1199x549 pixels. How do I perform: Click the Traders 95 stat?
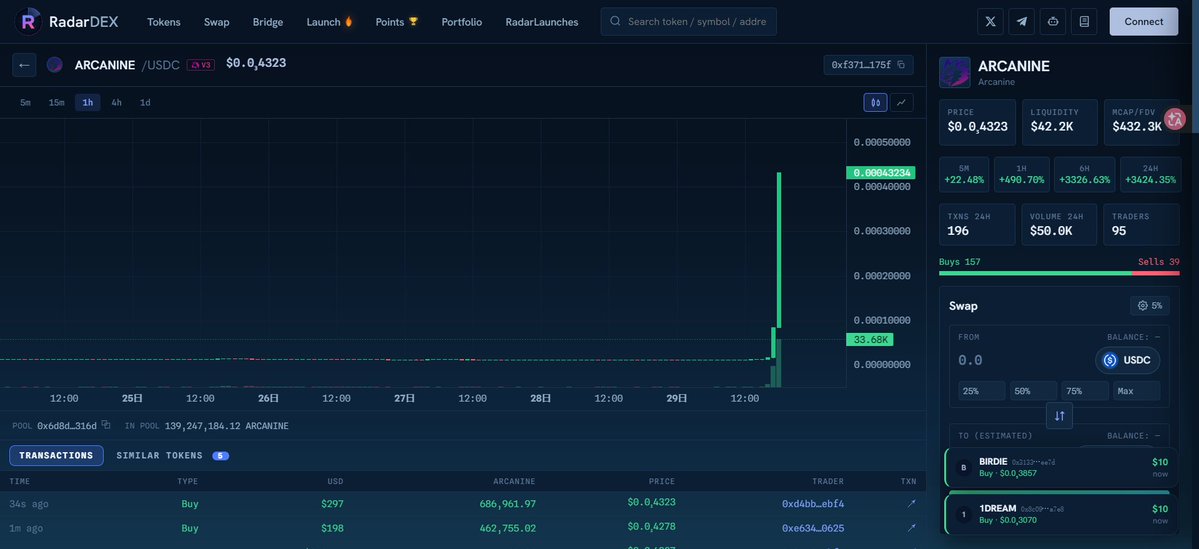[x=1142, y=225]
